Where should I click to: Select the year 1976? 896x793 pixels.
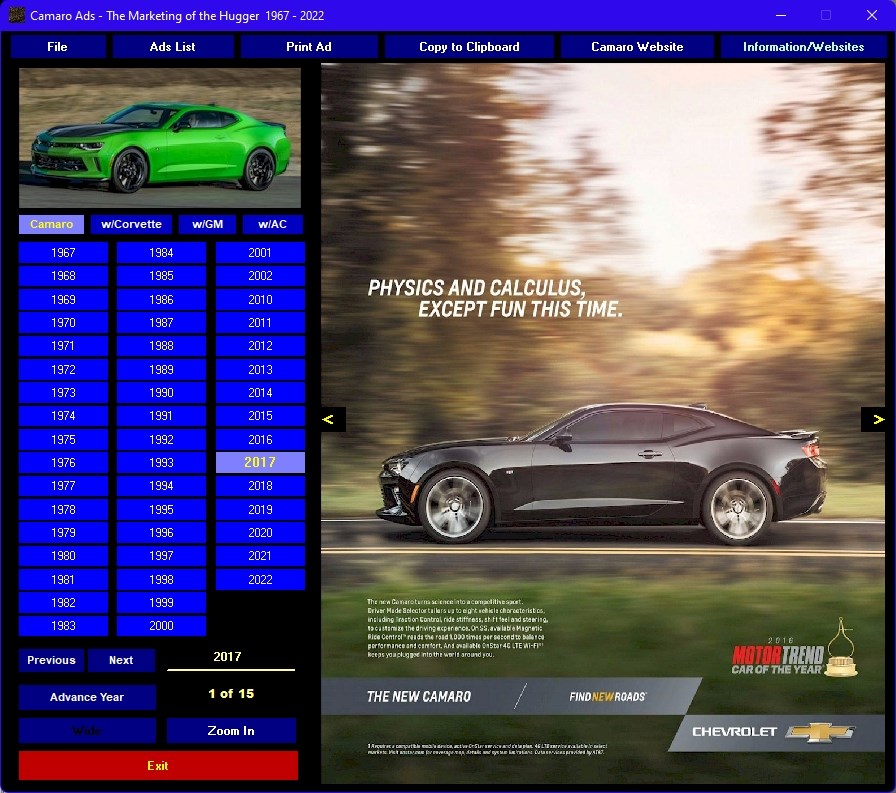63,463
